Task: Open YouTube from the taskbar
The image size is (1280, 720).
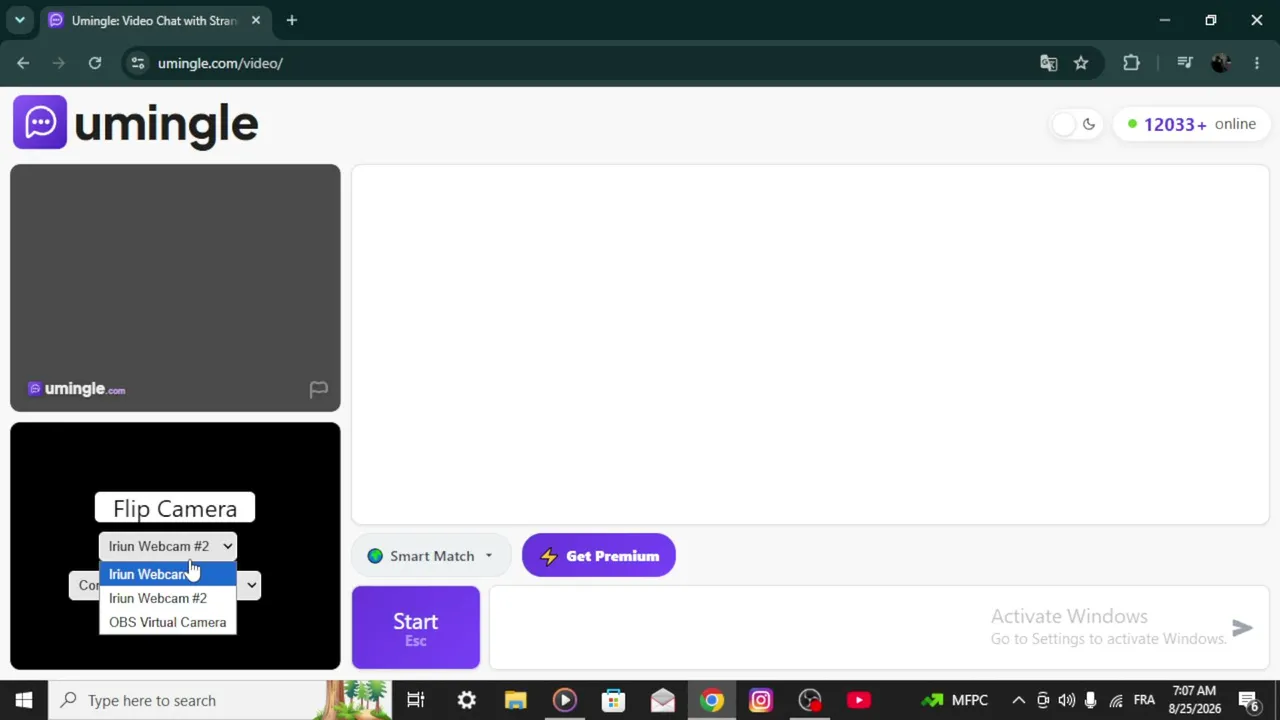Action: click(x=858, y=700)
